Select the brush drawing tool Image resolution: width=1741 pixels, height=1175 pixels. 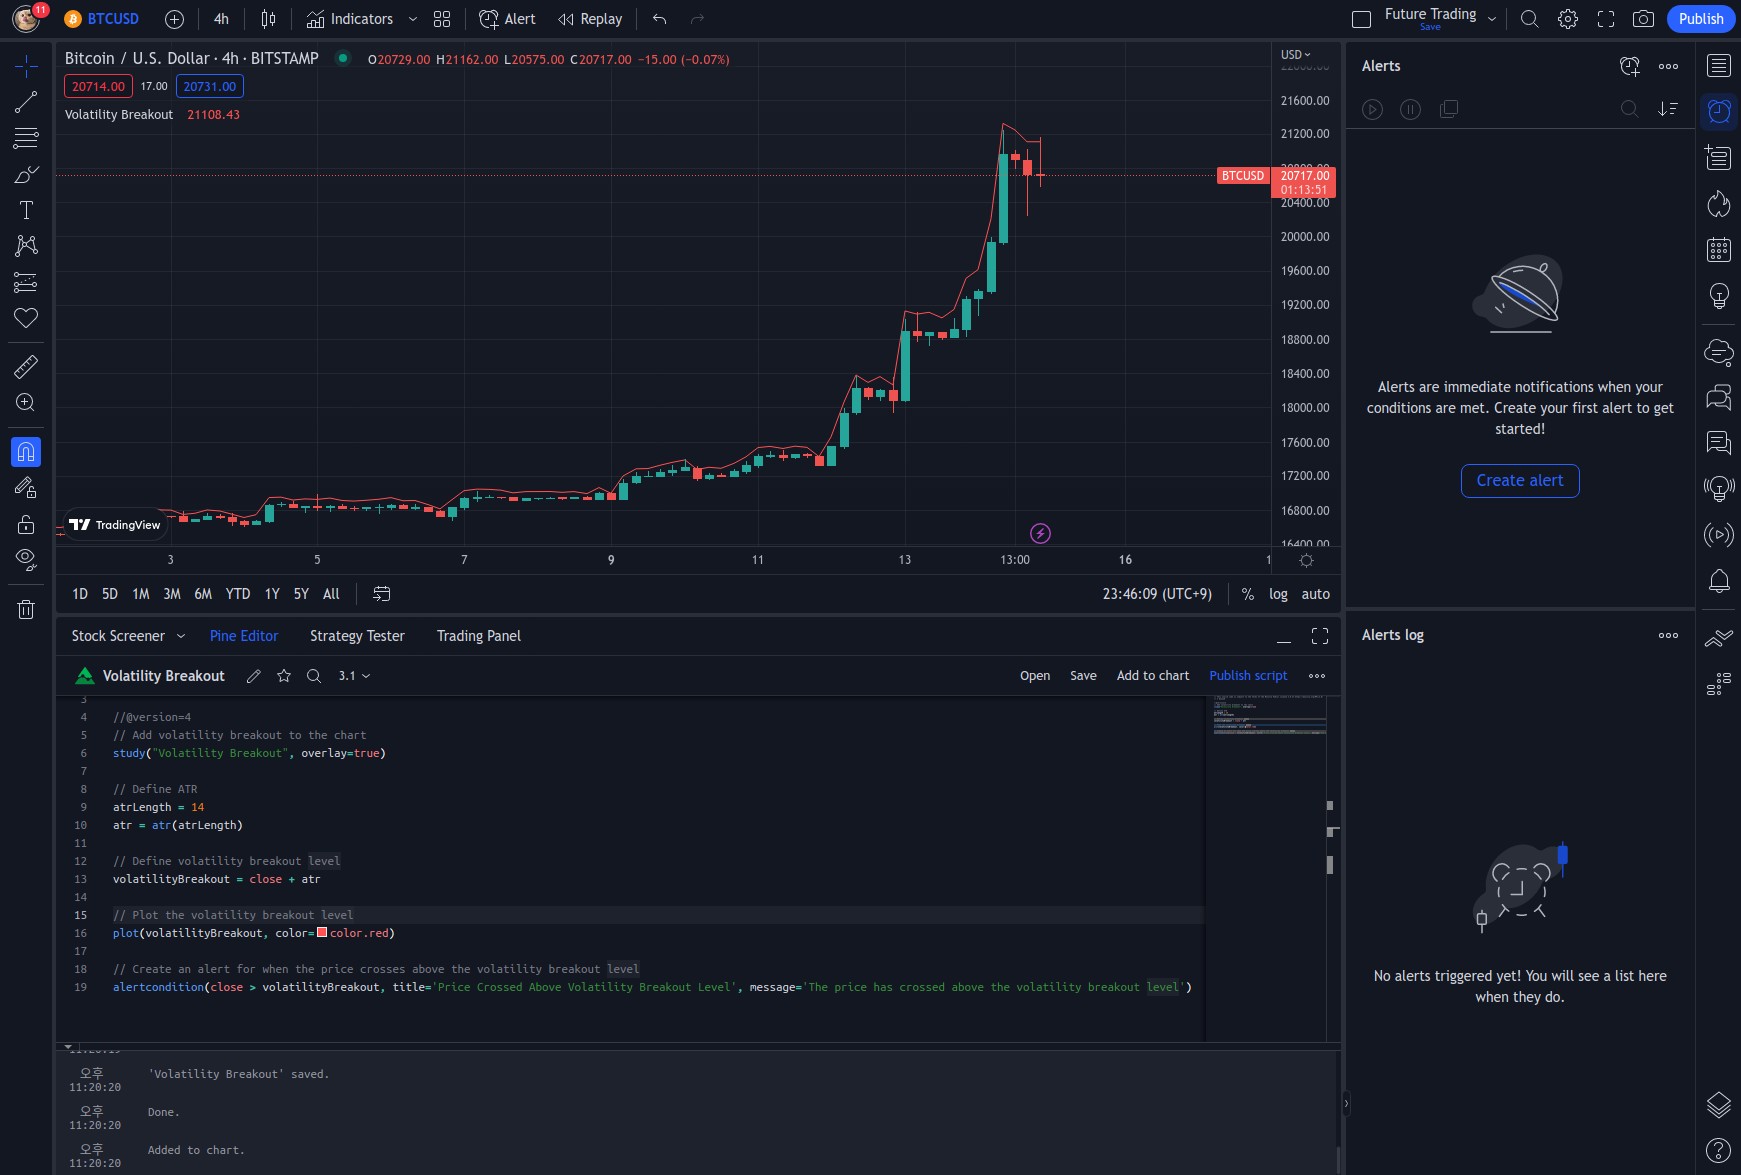26,174
